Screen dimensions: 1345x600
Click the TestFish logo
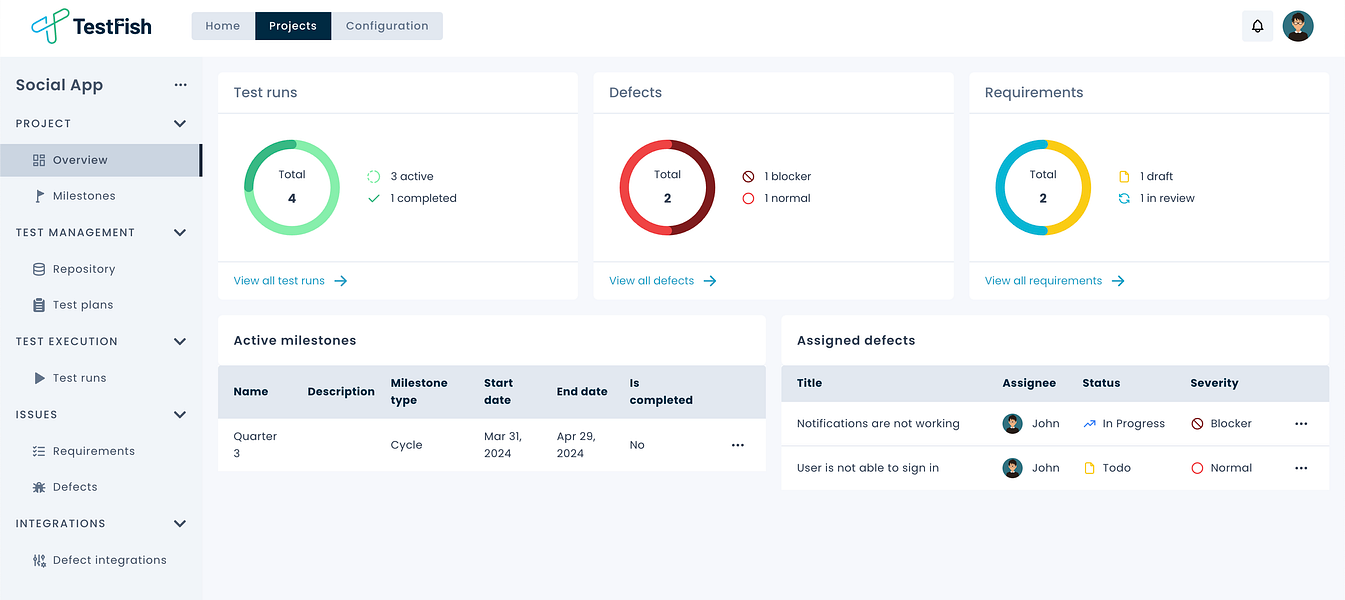tap(91, 26)
